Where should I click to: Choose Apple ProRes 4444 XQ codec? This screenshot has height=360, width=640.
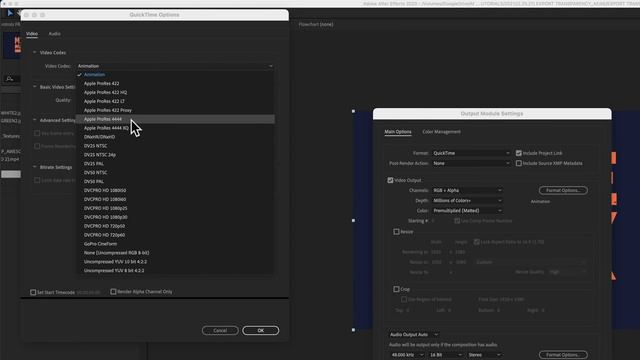click(175, 128)
